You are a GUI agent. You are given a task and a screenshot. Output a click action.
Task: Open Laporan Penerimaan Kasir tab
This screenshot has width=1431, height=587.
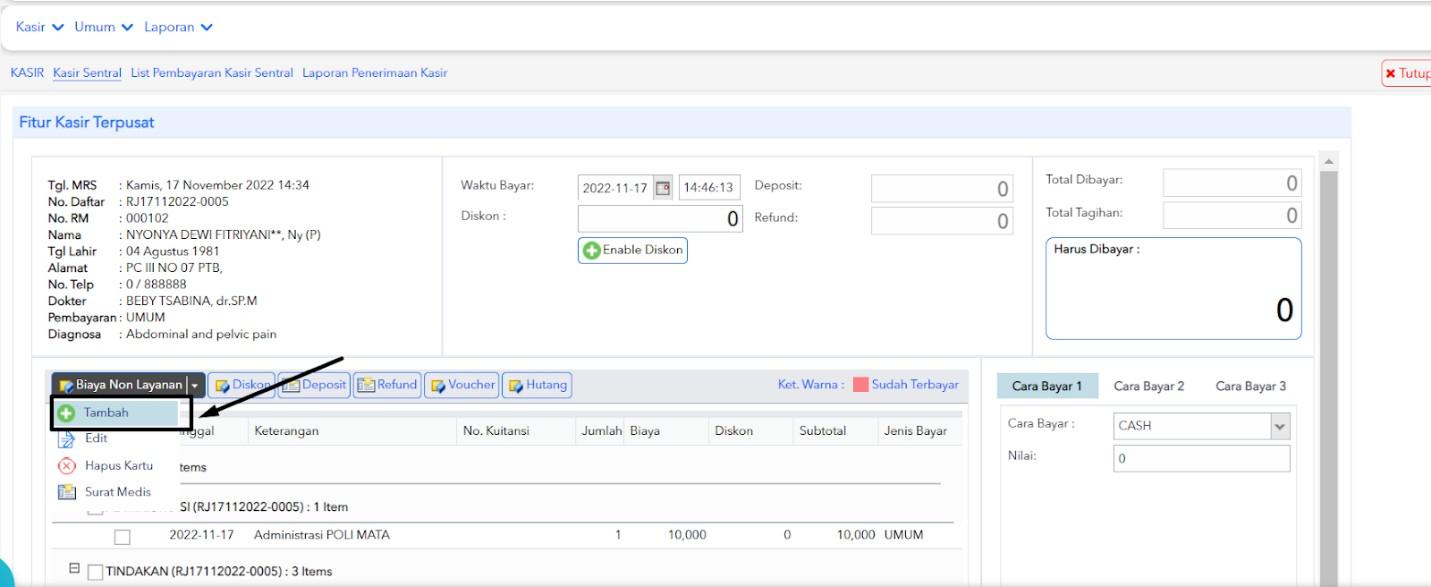click(x=375, y=73)
